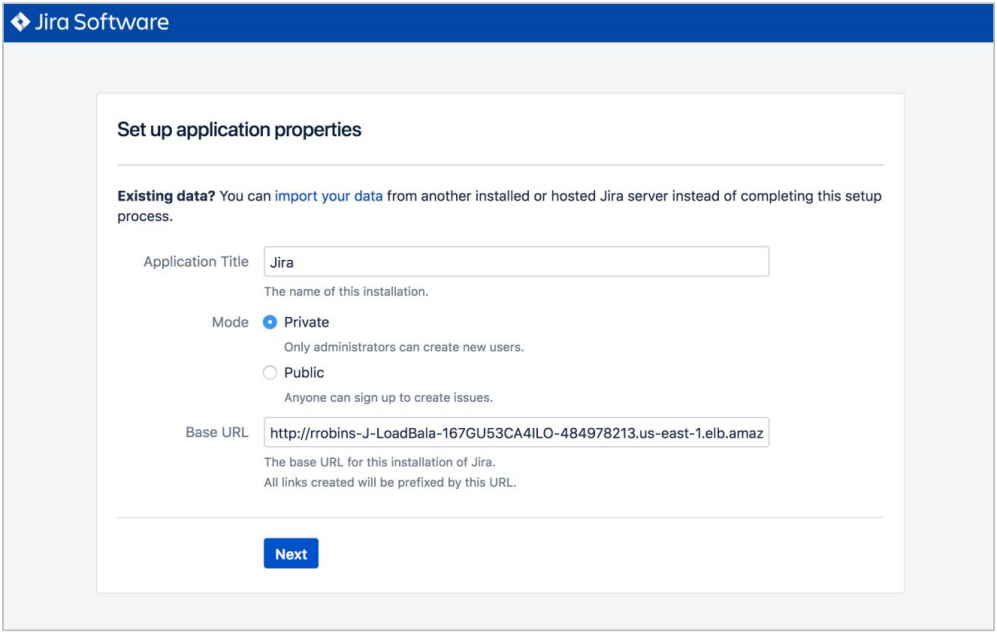
Task: Click the Base URL field label
Action: click(x=217, y=433)
